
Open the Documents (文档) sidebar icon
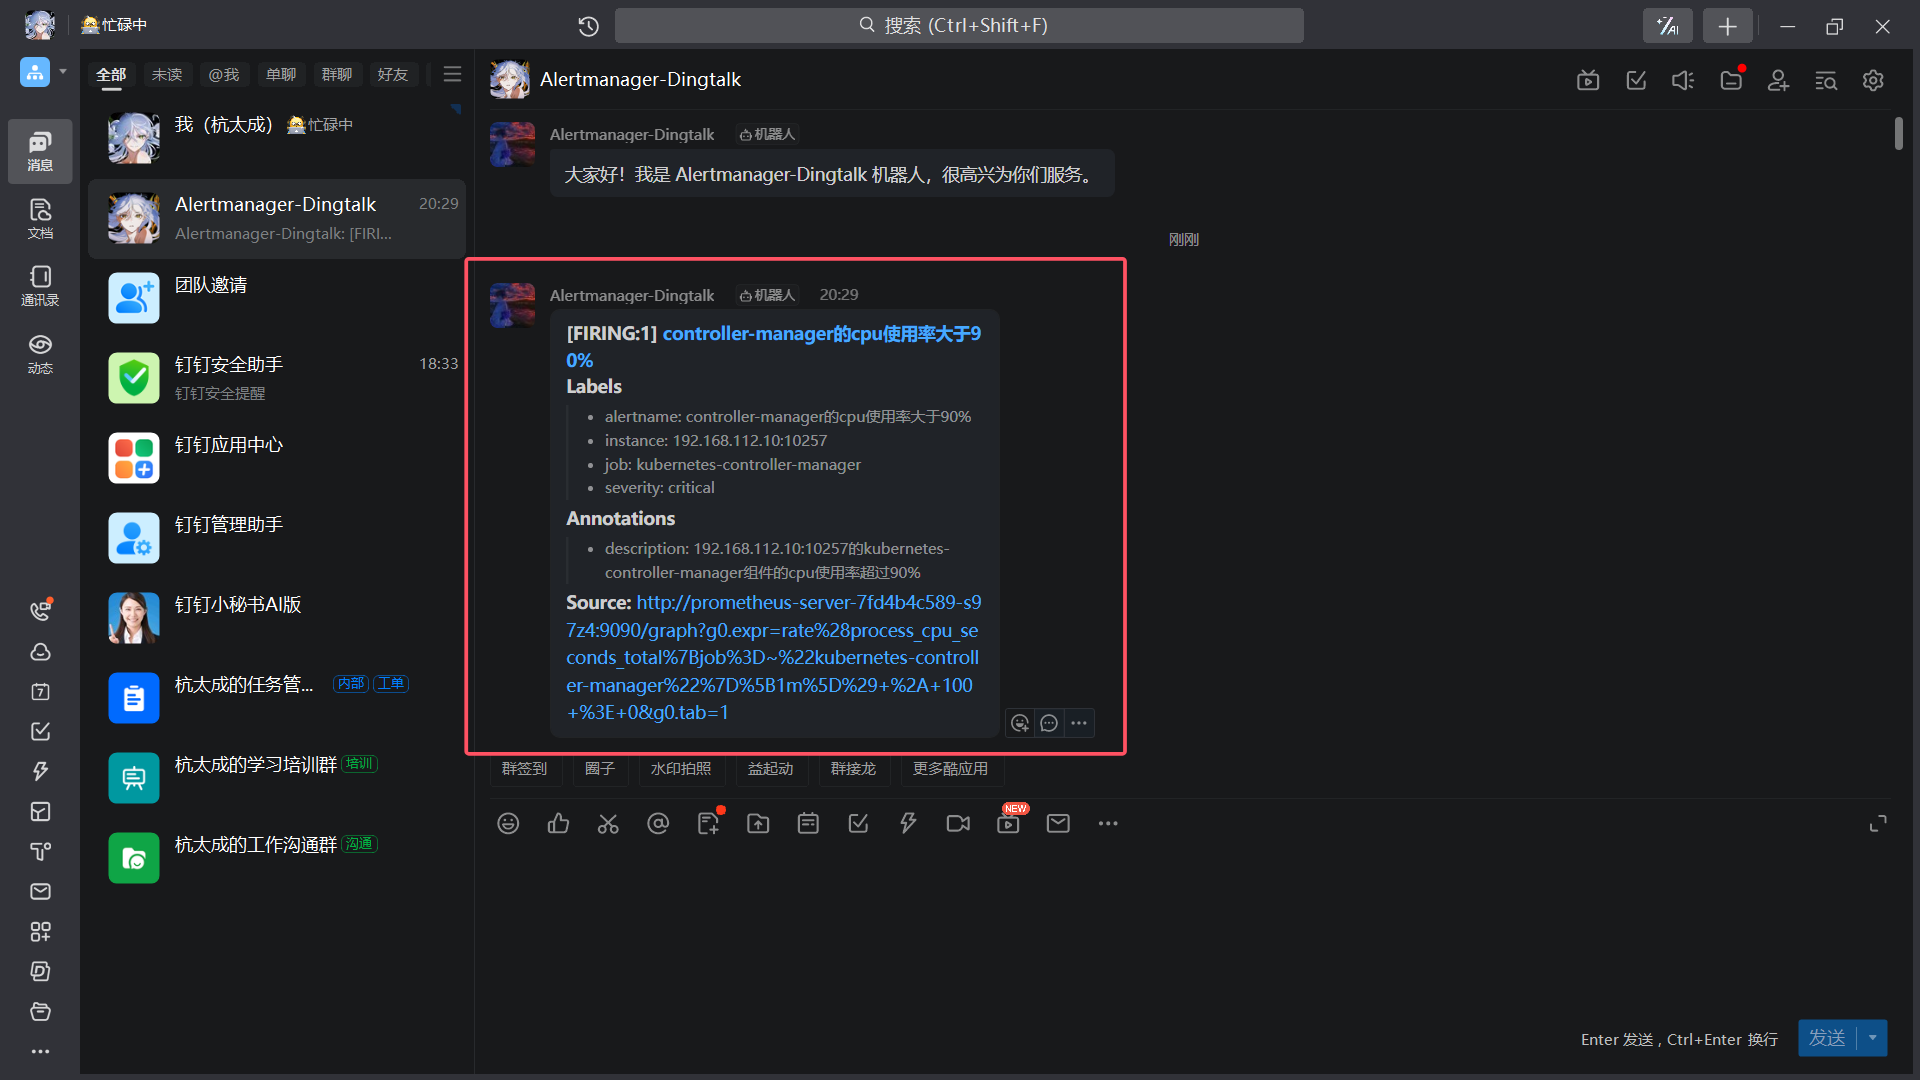[40, 218]
